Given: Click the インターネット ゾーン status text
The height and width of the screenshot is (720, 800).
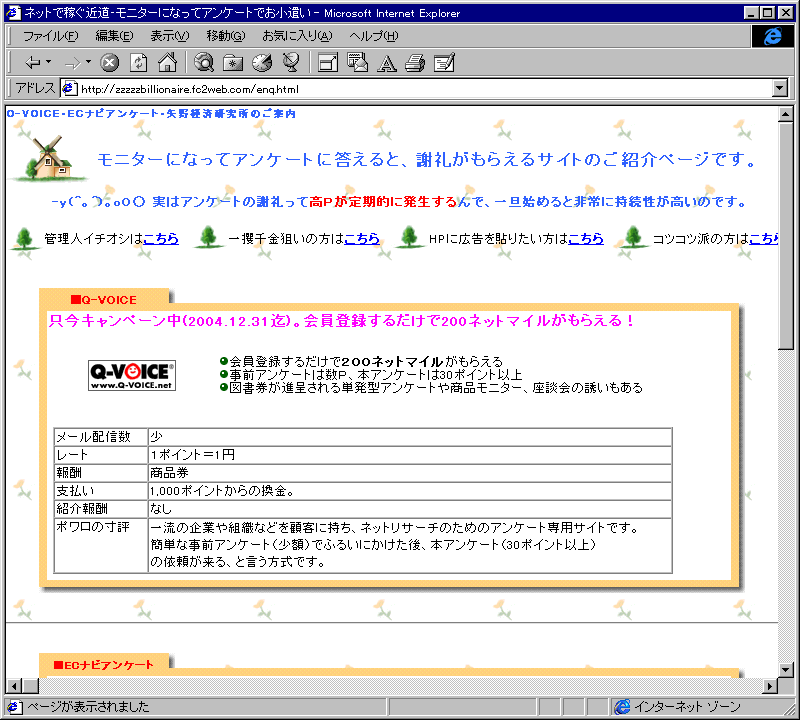Looking at the screenshot, I should (x=687, y=707).
